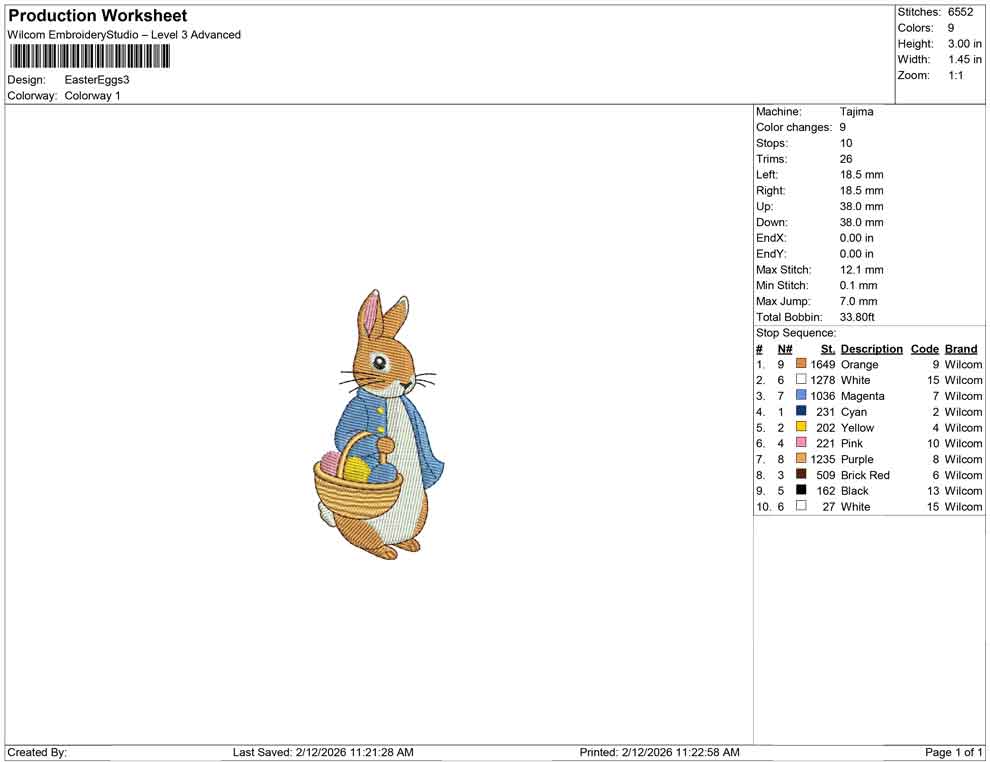Click the Yellow color swatch
990x762 pixels.
801,427
